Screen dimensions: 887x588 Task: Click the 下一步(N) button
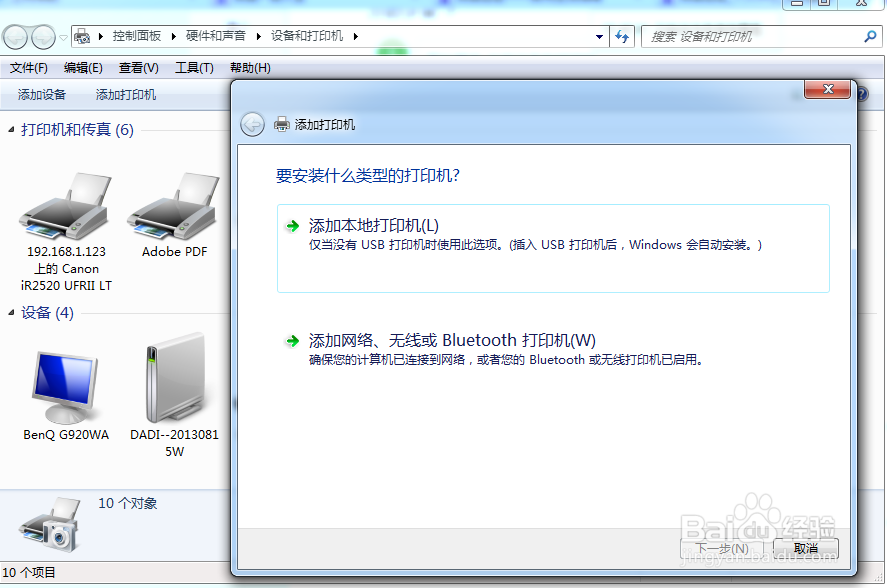coord(722,548)
